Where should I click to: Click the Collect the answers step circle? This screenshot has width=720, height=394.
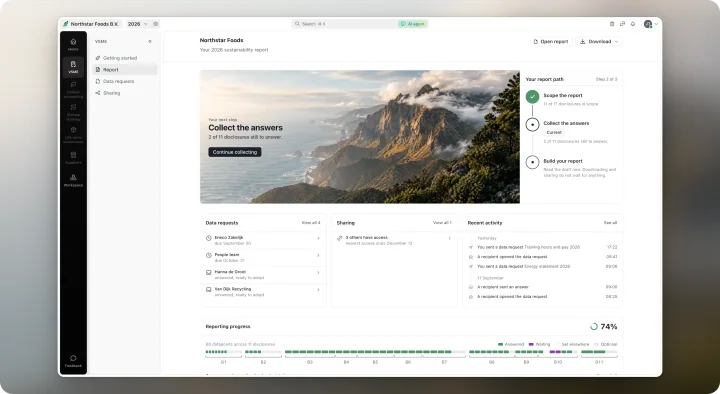point(532,124)
